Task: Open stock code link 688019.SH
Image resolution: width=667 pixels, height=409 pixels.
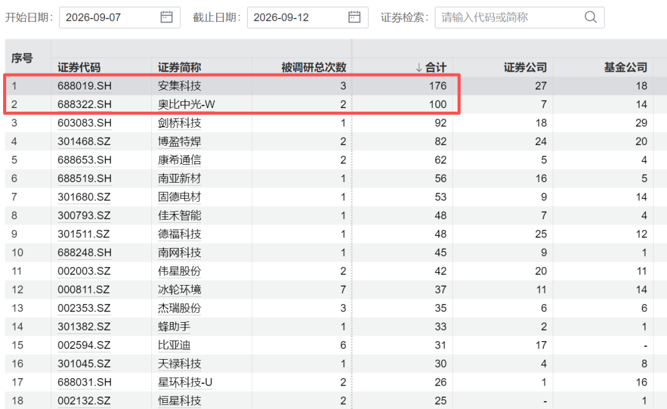Action: pos(84,86)
